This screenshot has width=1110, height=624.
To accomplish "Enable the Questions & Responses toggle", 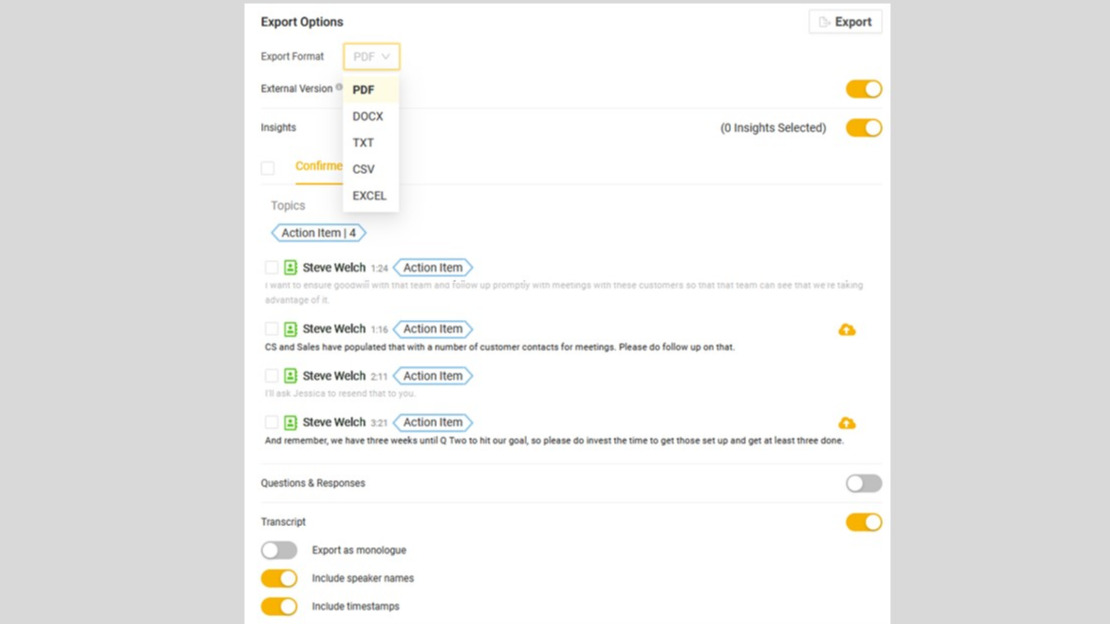I will tap(863, 484).
